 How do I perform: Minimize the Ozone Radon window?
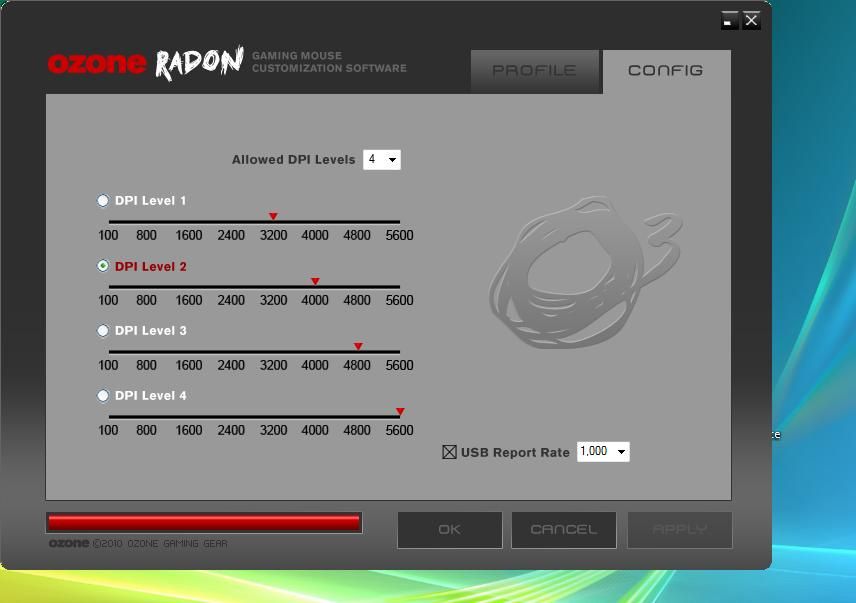click(729, 21)
